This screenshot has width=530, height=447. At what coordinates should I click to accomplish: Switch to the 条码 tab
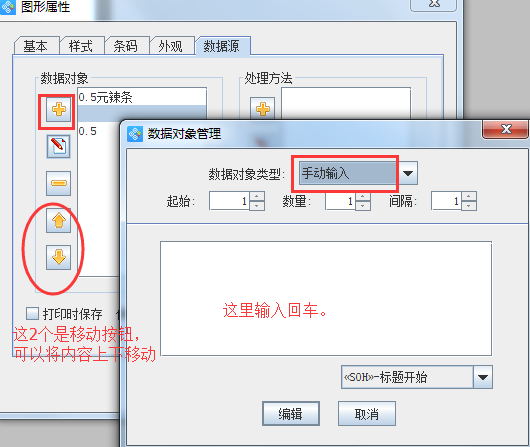pyautogui.click(x=126, y=46)
